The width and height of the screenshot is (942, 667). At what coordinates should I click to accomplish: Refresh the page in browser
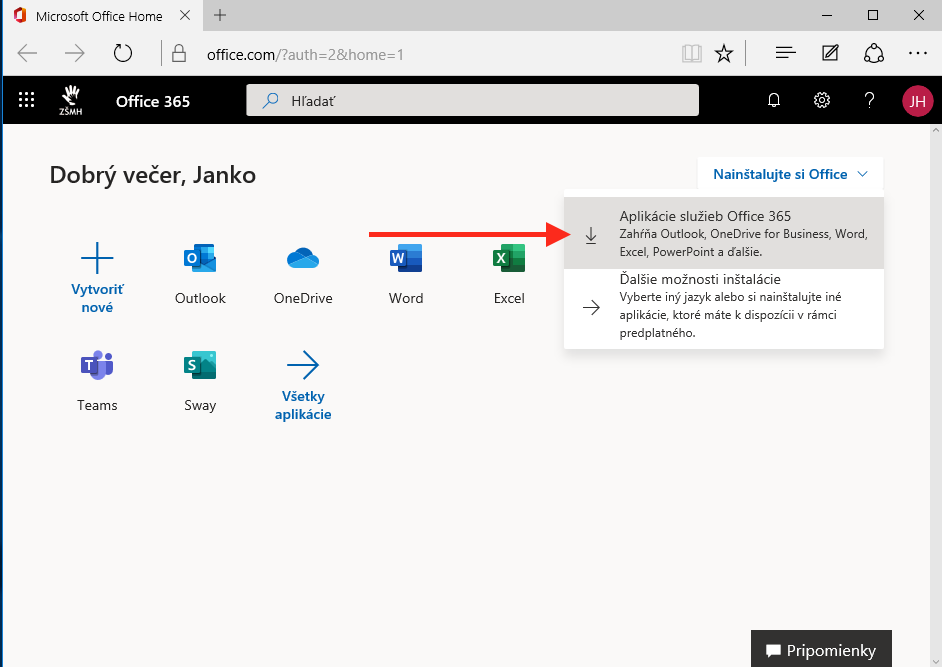pyautogui.click(x=122, y=53)
